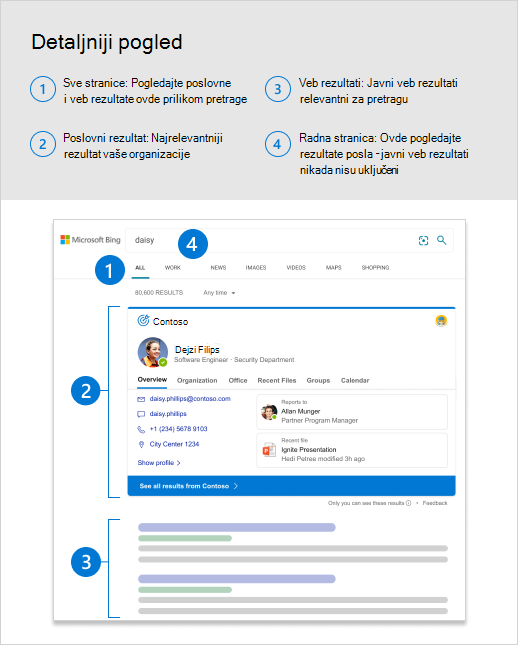Click the Contoso swirl logo icon

(x=143, y=320)
